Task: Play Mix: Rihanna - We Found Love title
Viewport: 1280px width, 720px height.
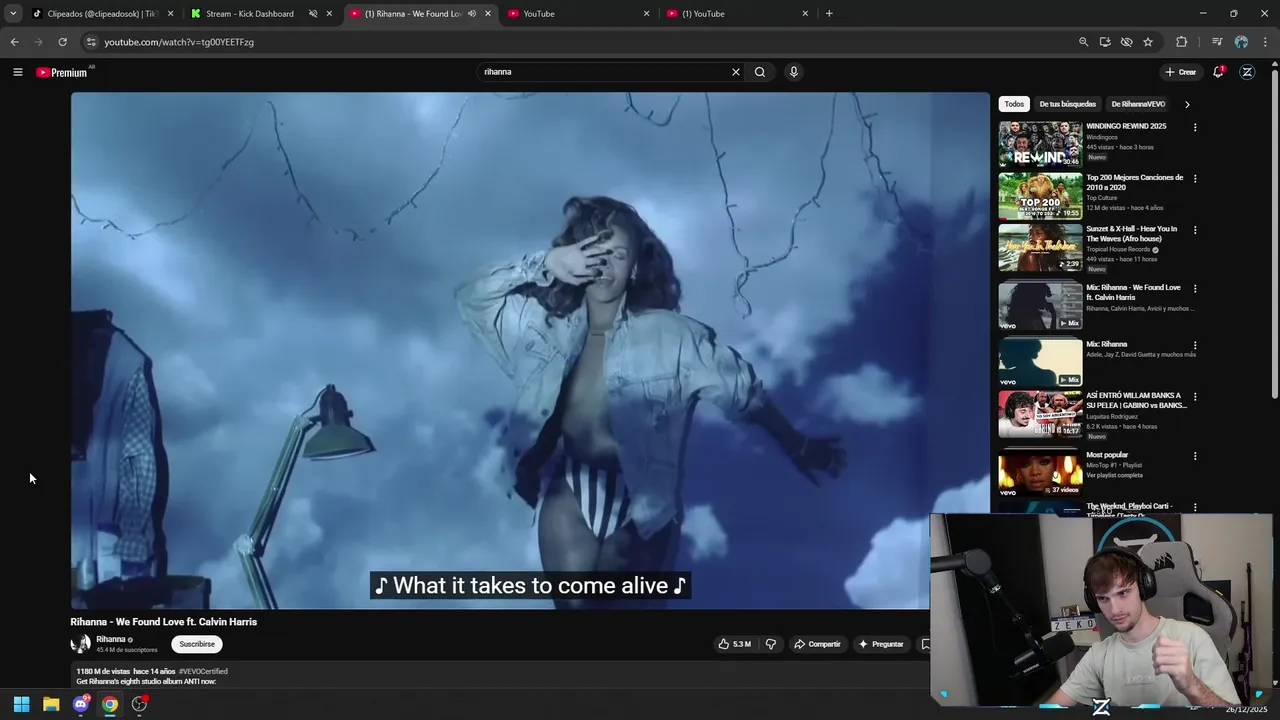Action: (1133, 292)
